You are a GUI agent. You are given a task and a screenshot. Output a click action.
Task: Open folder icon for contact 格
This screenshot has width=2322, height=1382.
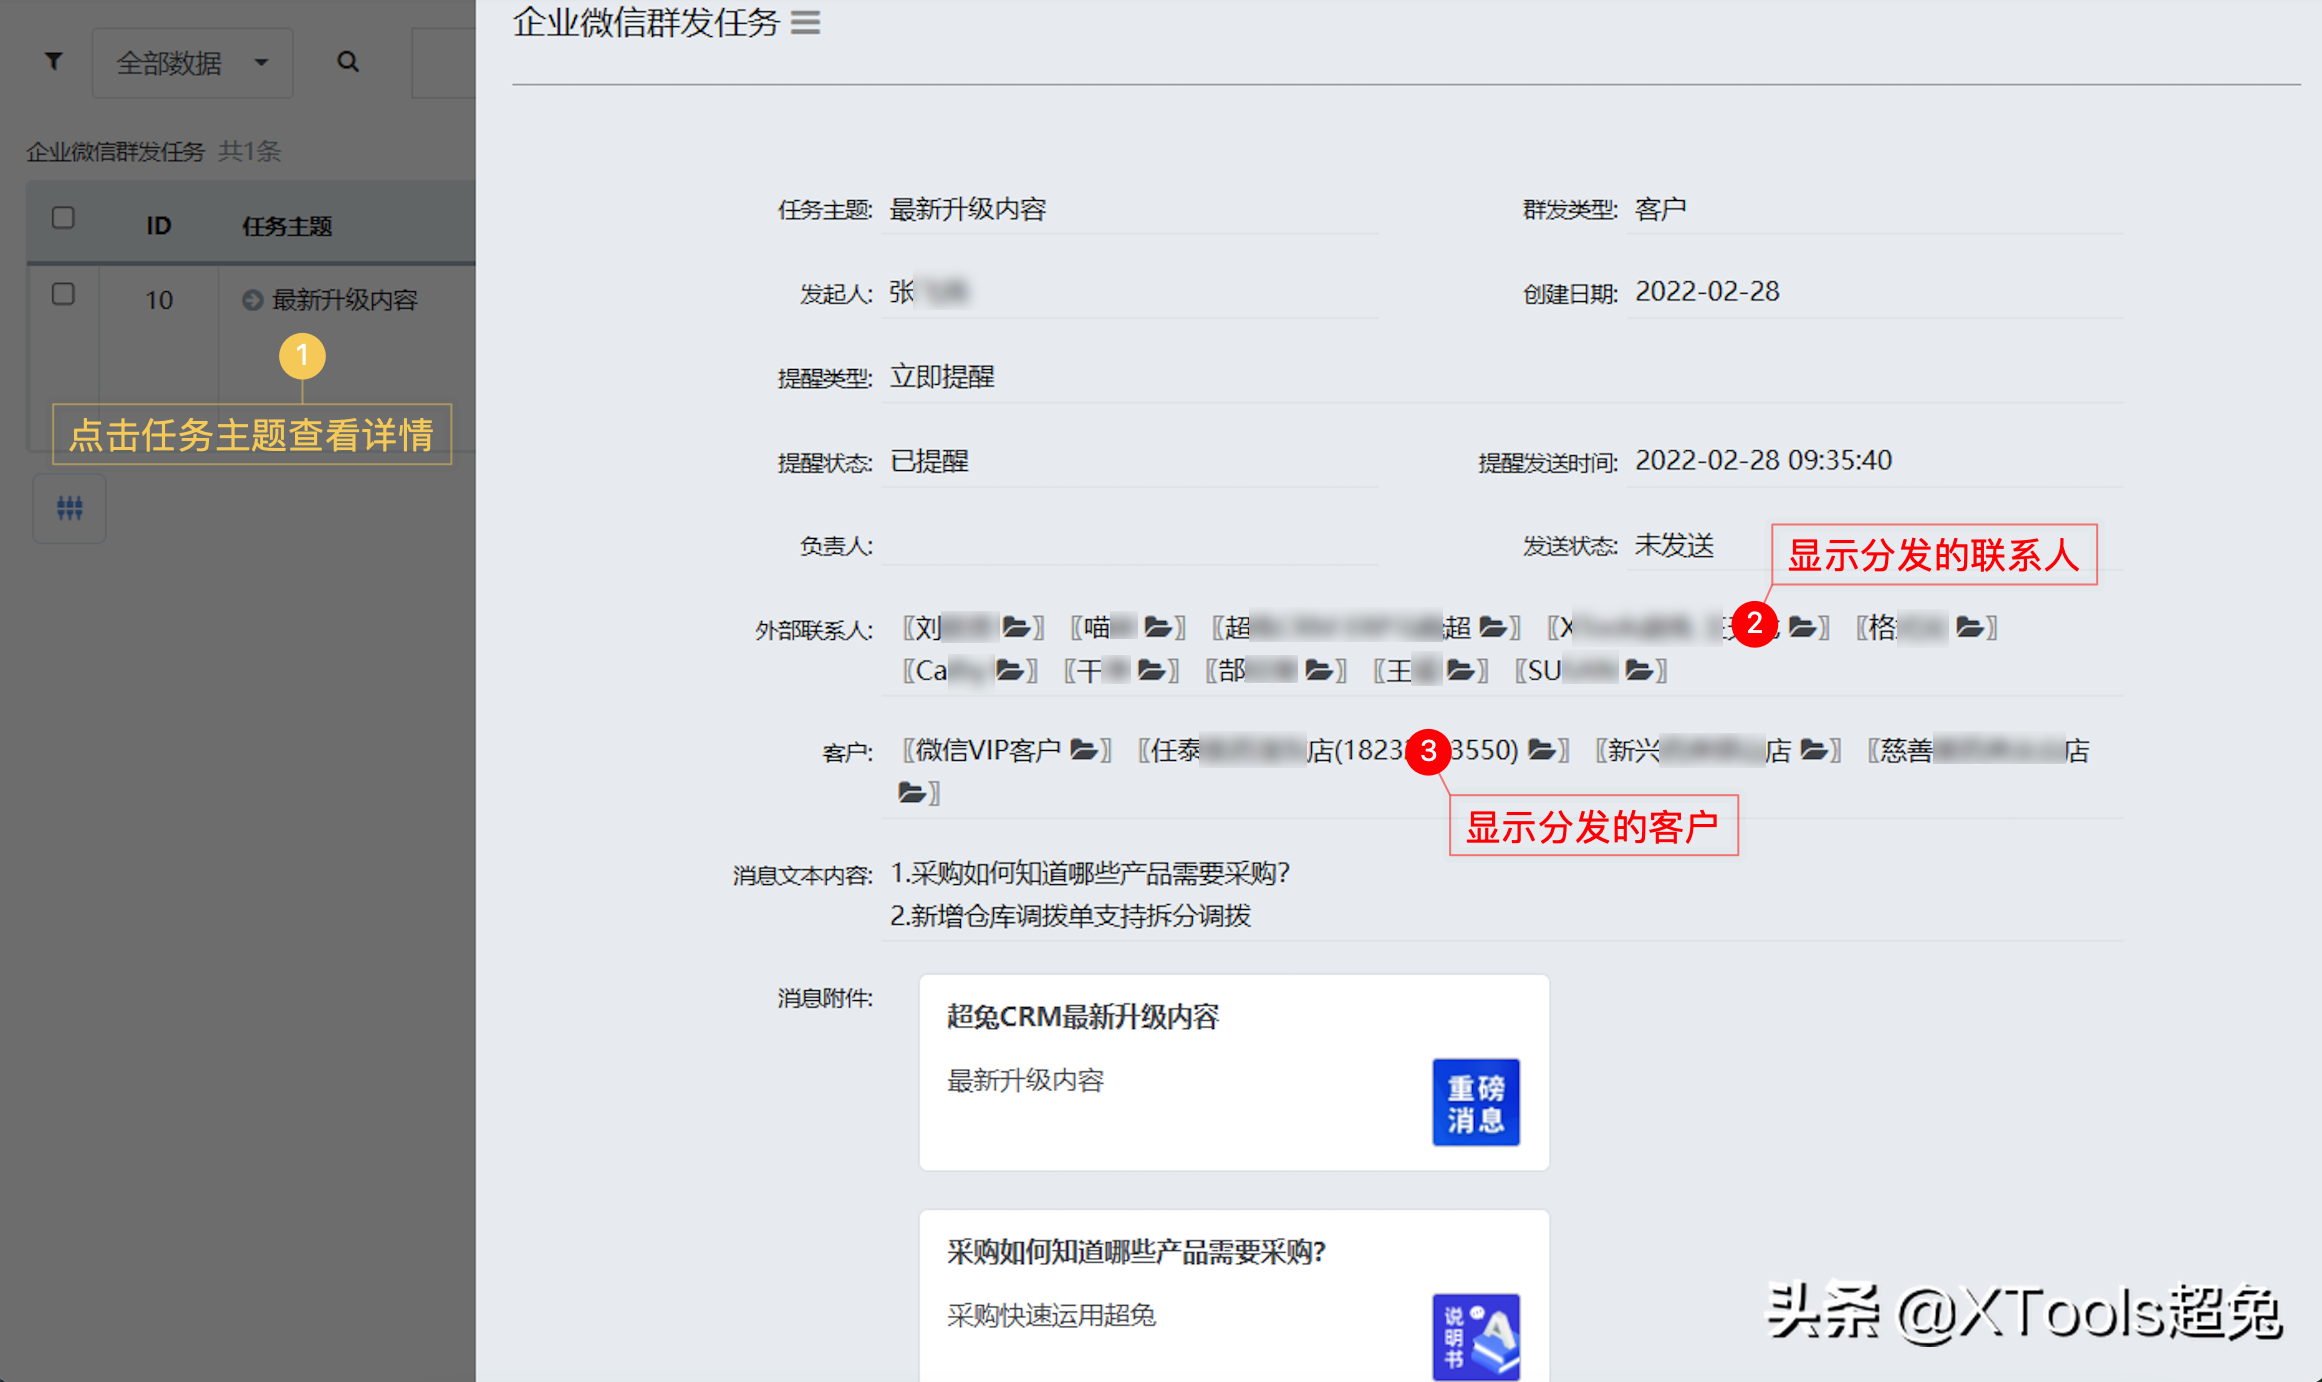click(1969, 627)
